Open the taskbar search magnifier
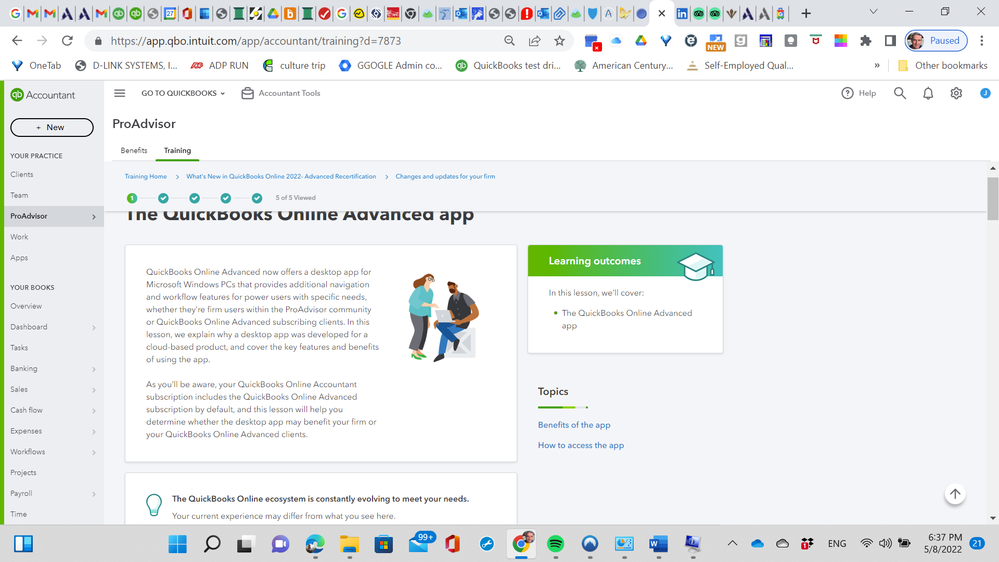 [x=212, y=544]
